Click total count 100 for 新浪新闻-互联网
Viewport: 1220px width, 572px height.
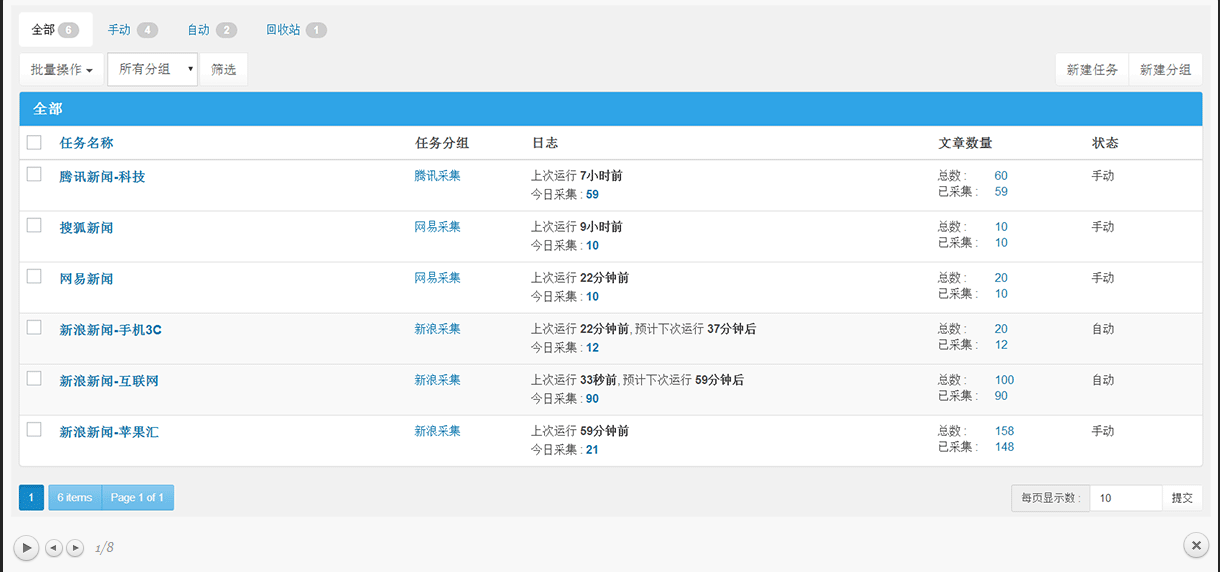pyautogui.click(x=1004, y=379)
